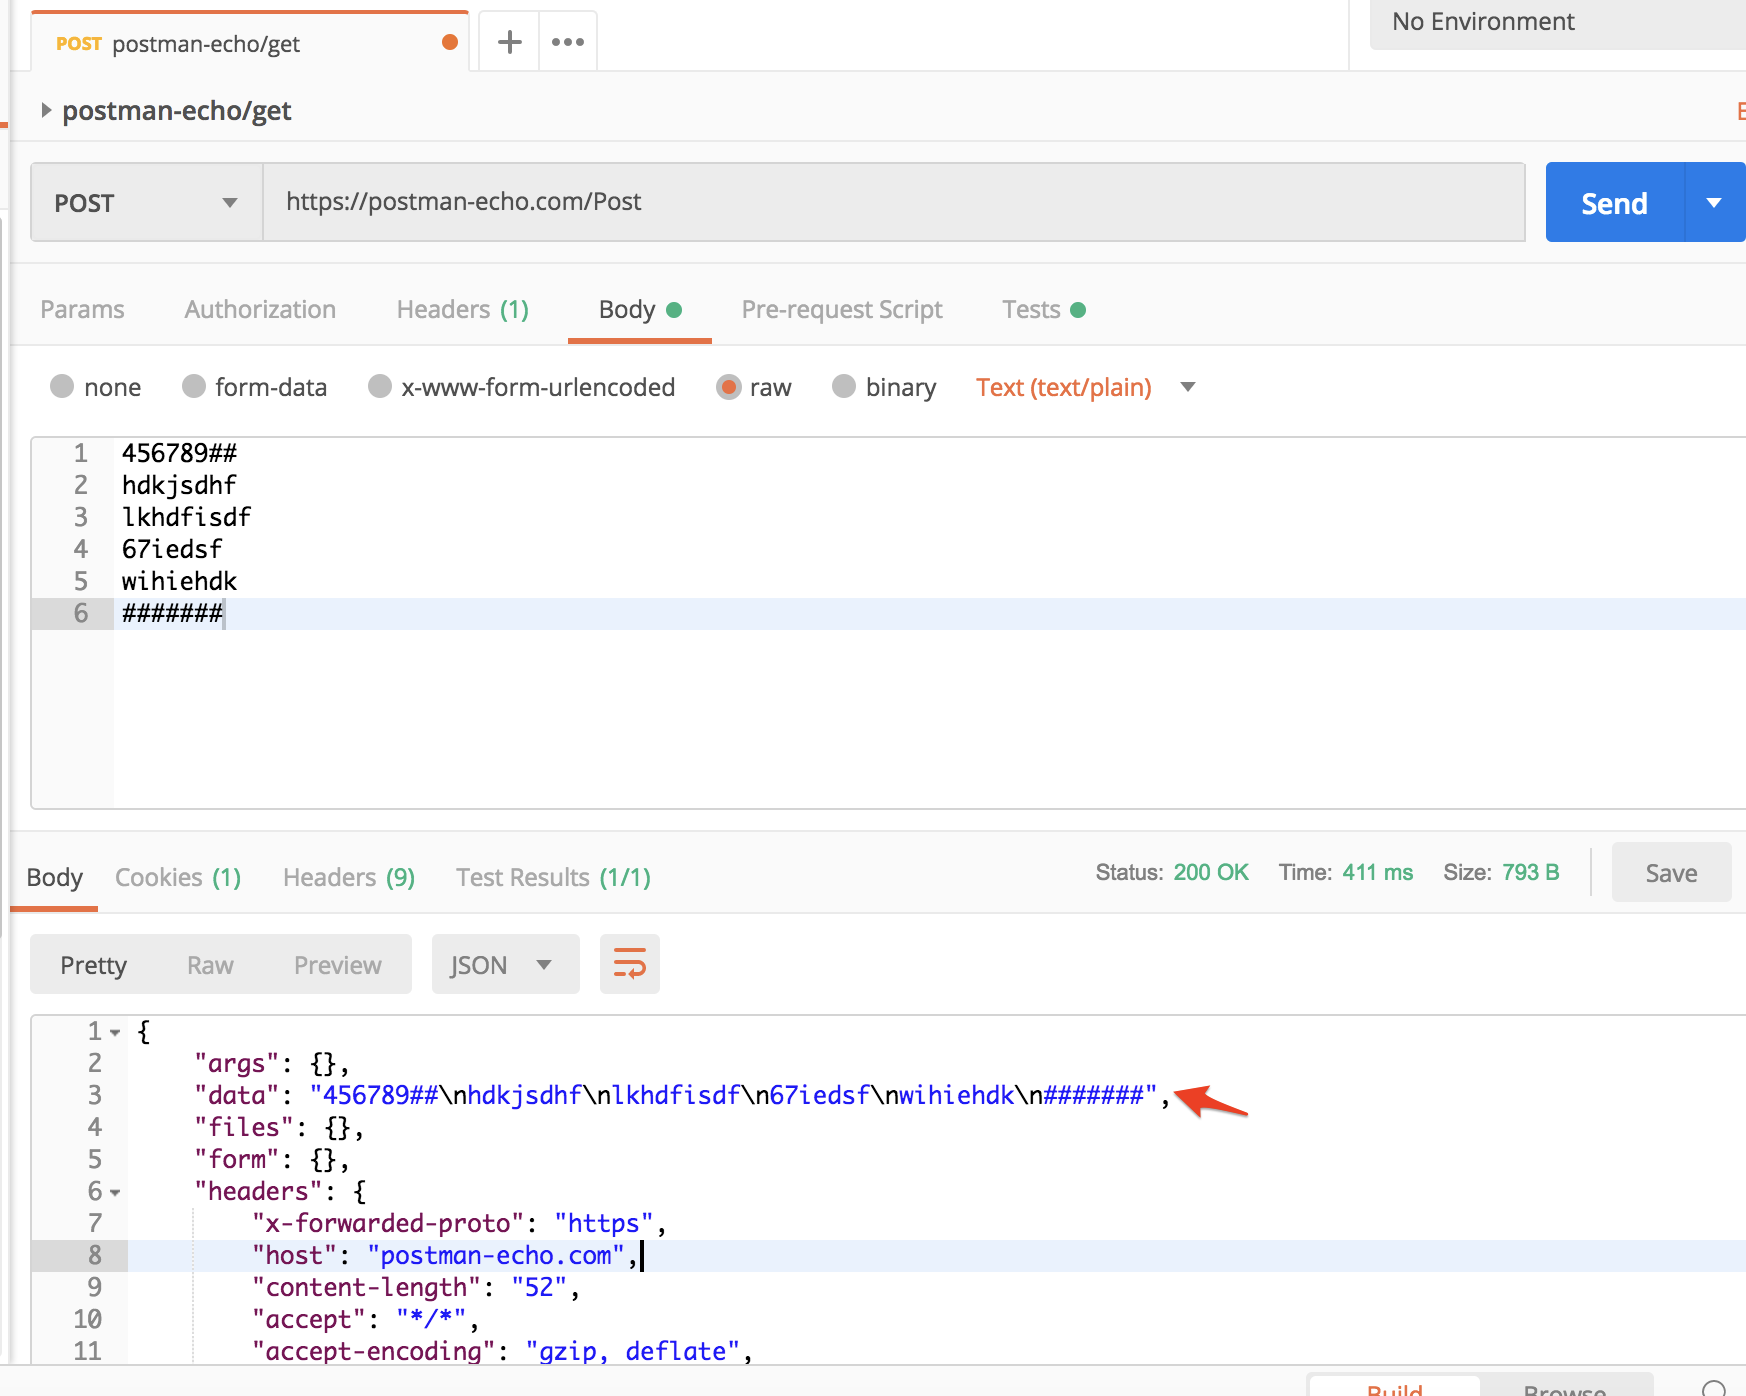Save the response with Save button

1671,873
